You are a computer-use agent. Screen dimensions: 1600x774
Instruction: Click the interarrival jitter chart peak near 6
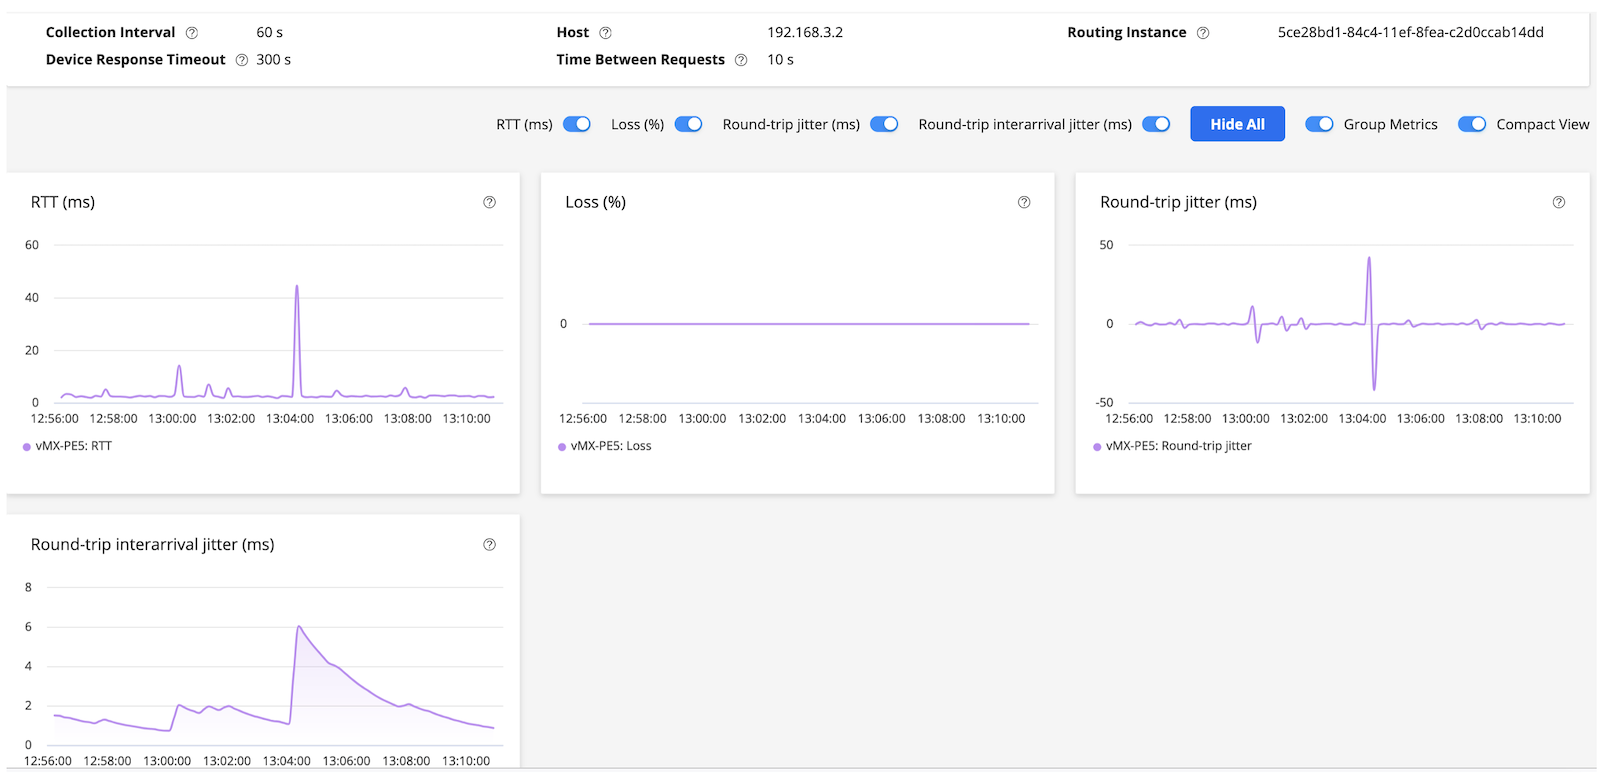[x=299, y=627]
